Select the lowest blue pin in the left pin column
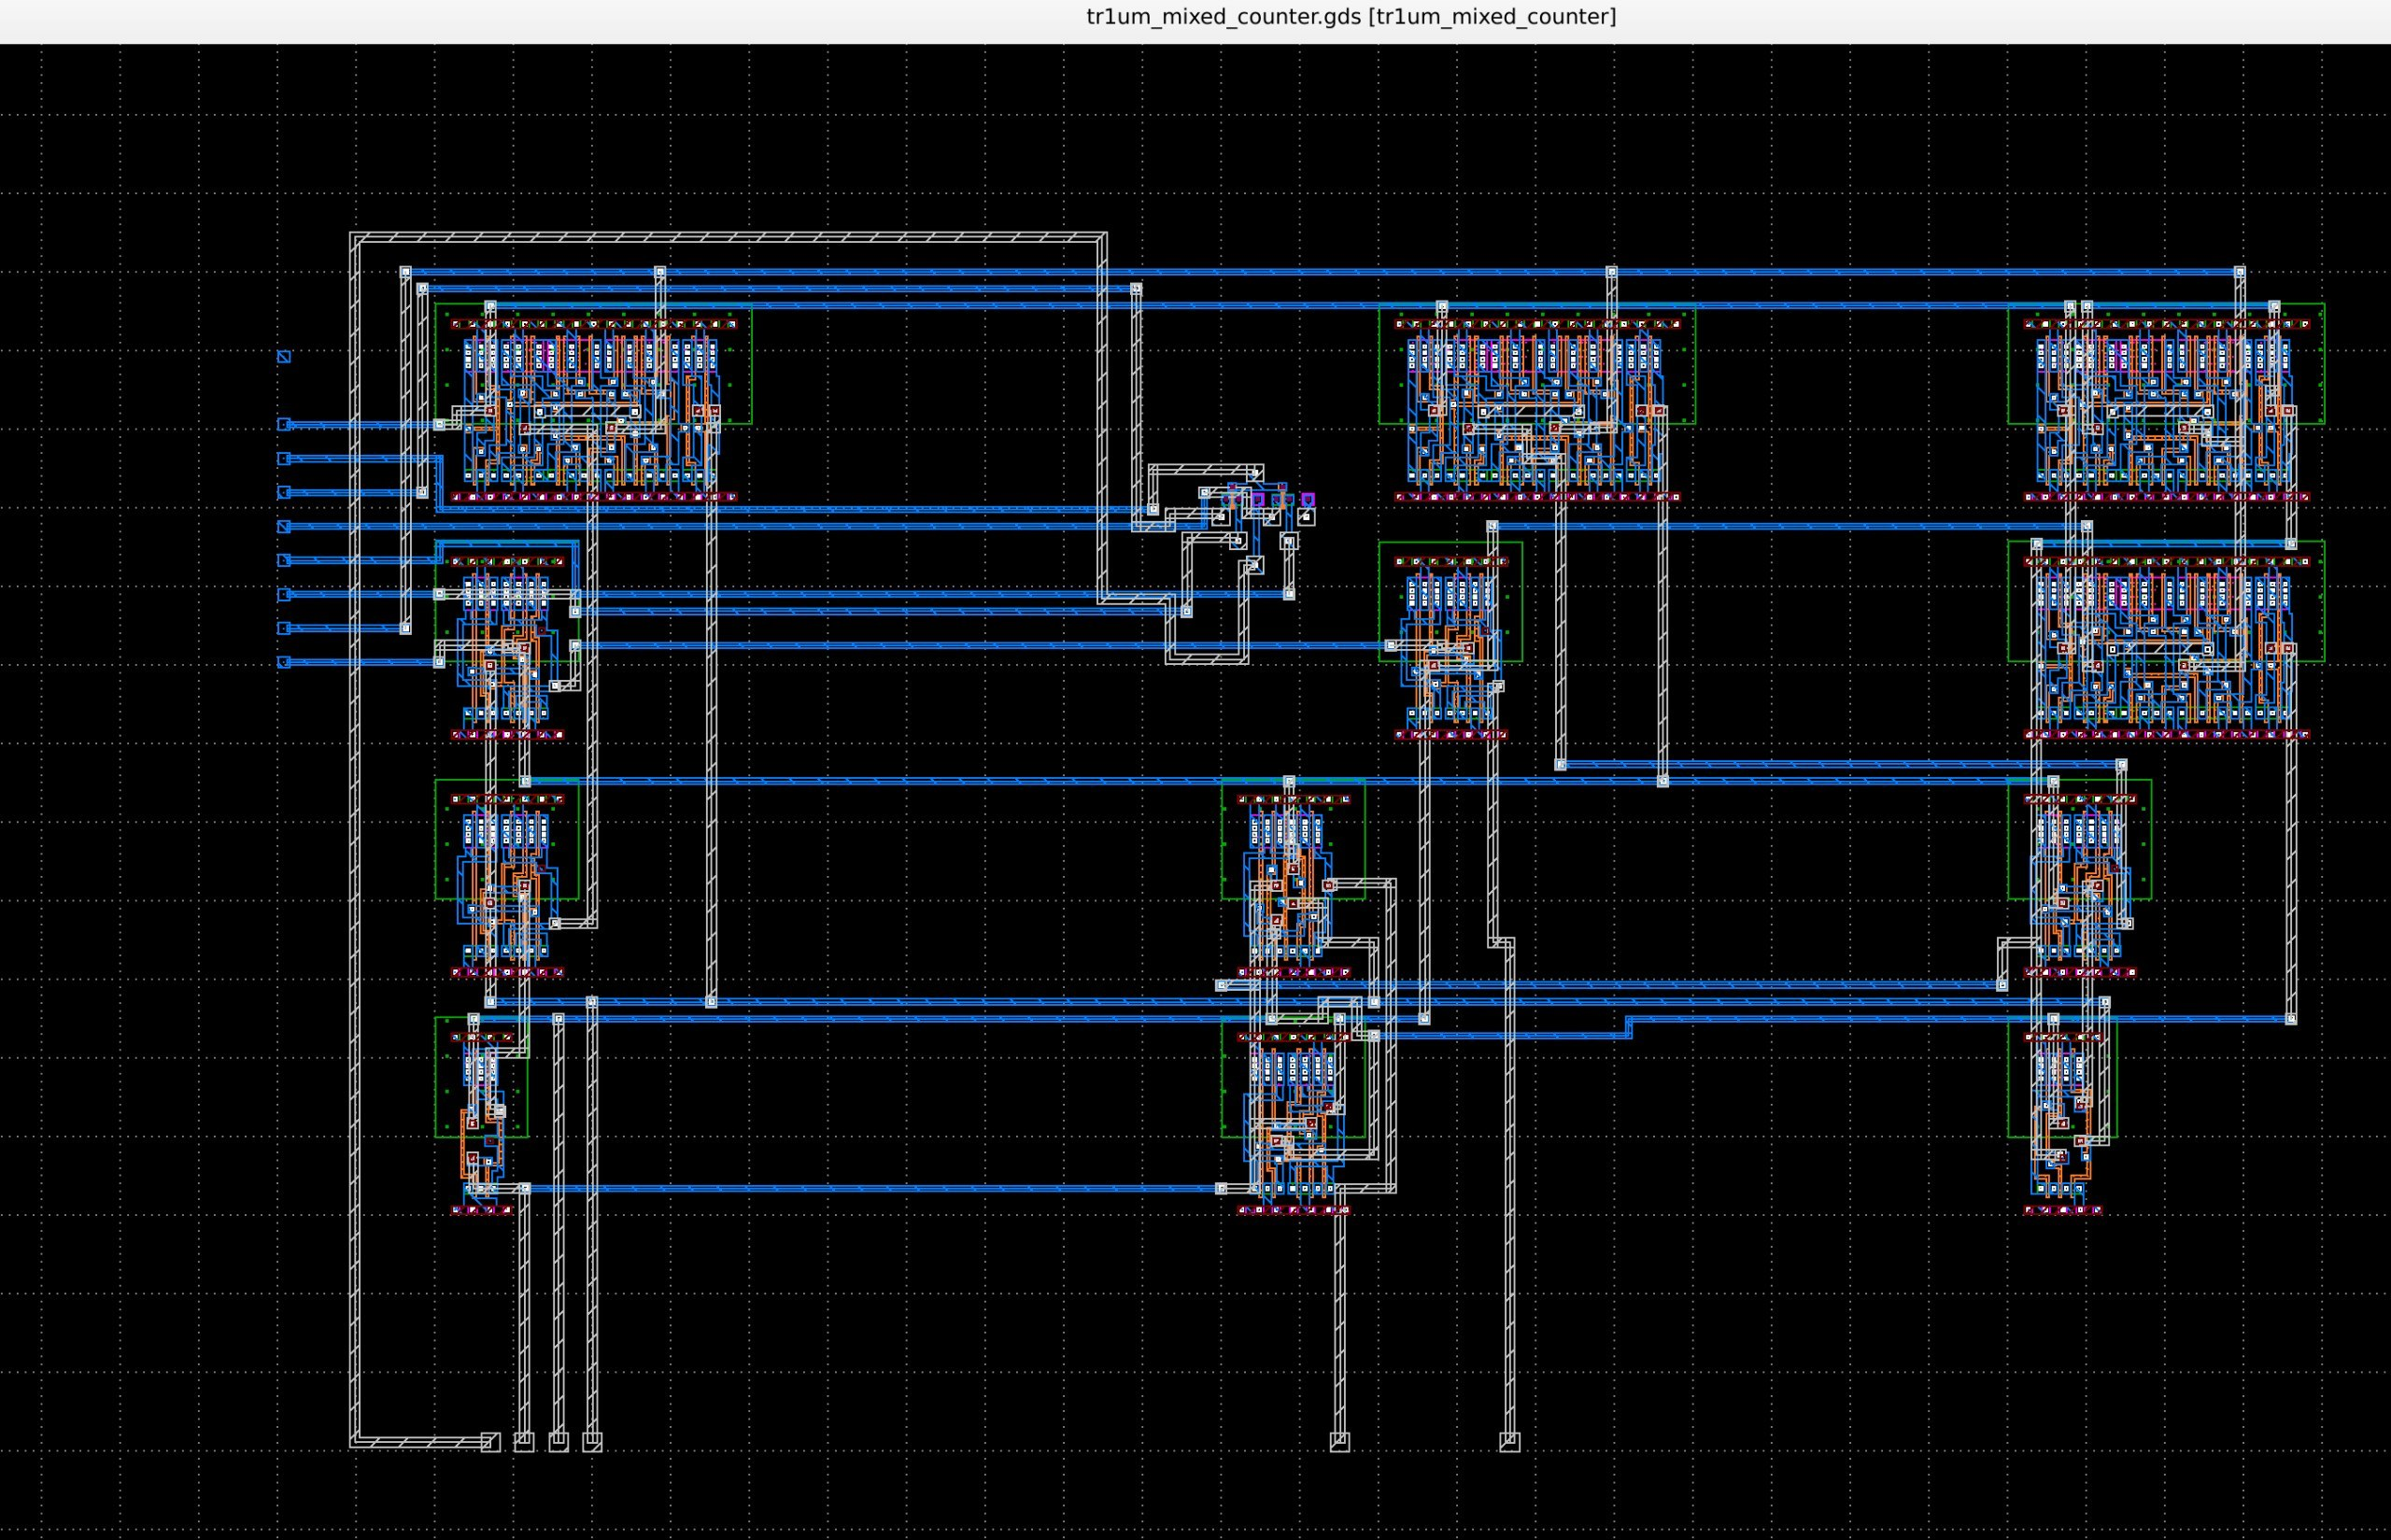 point(284,662)
